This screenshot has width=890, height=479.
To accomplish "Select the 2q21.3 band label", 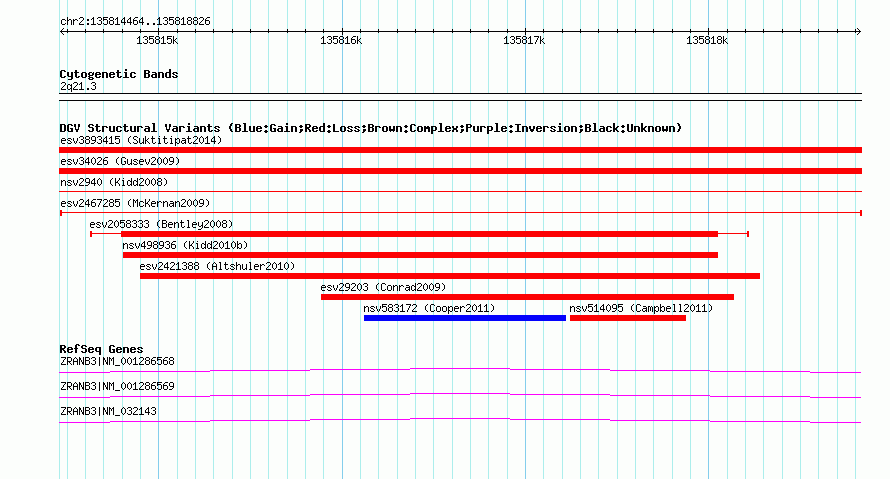I will coord(78,86).
